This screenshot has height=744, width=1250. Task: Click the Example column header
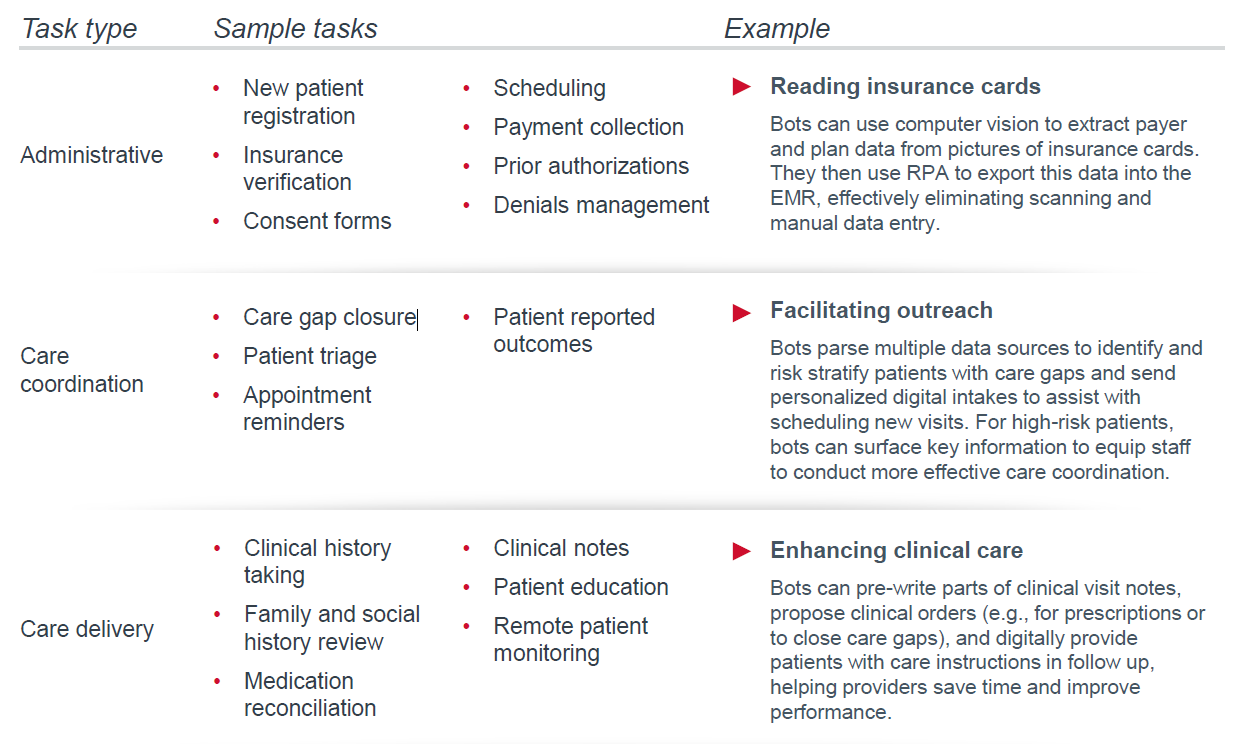pos(777,29)
